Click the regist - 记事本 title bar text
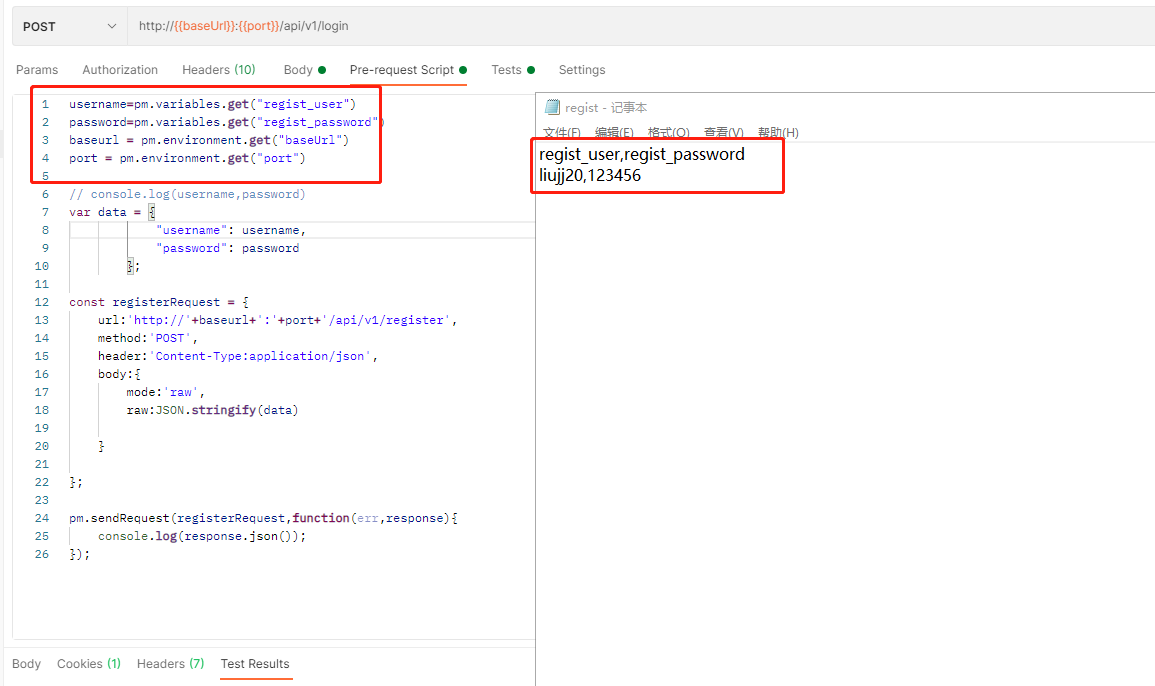The width and height of the screenshot is (1155, 686). coord(606,108)
